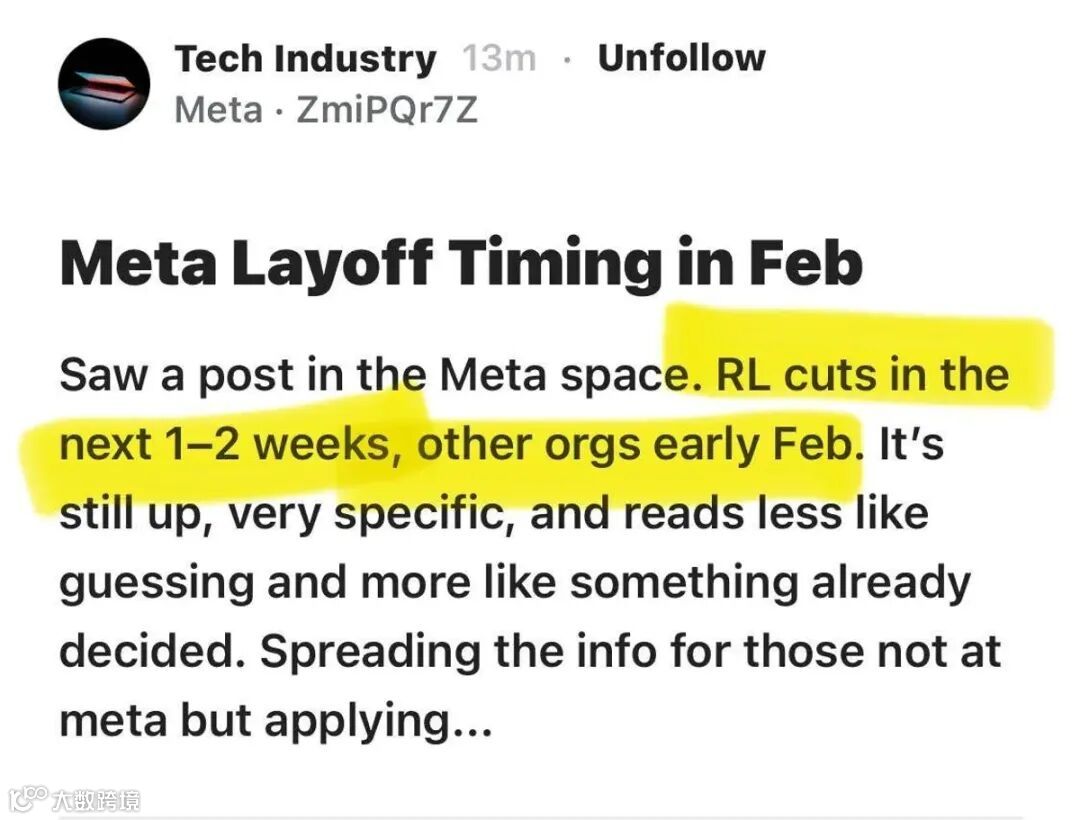Viewport: 1080px width, 820px height.
Task: Click the watermark logo icon at bottom-left
Action: click(x=28, y=799)
